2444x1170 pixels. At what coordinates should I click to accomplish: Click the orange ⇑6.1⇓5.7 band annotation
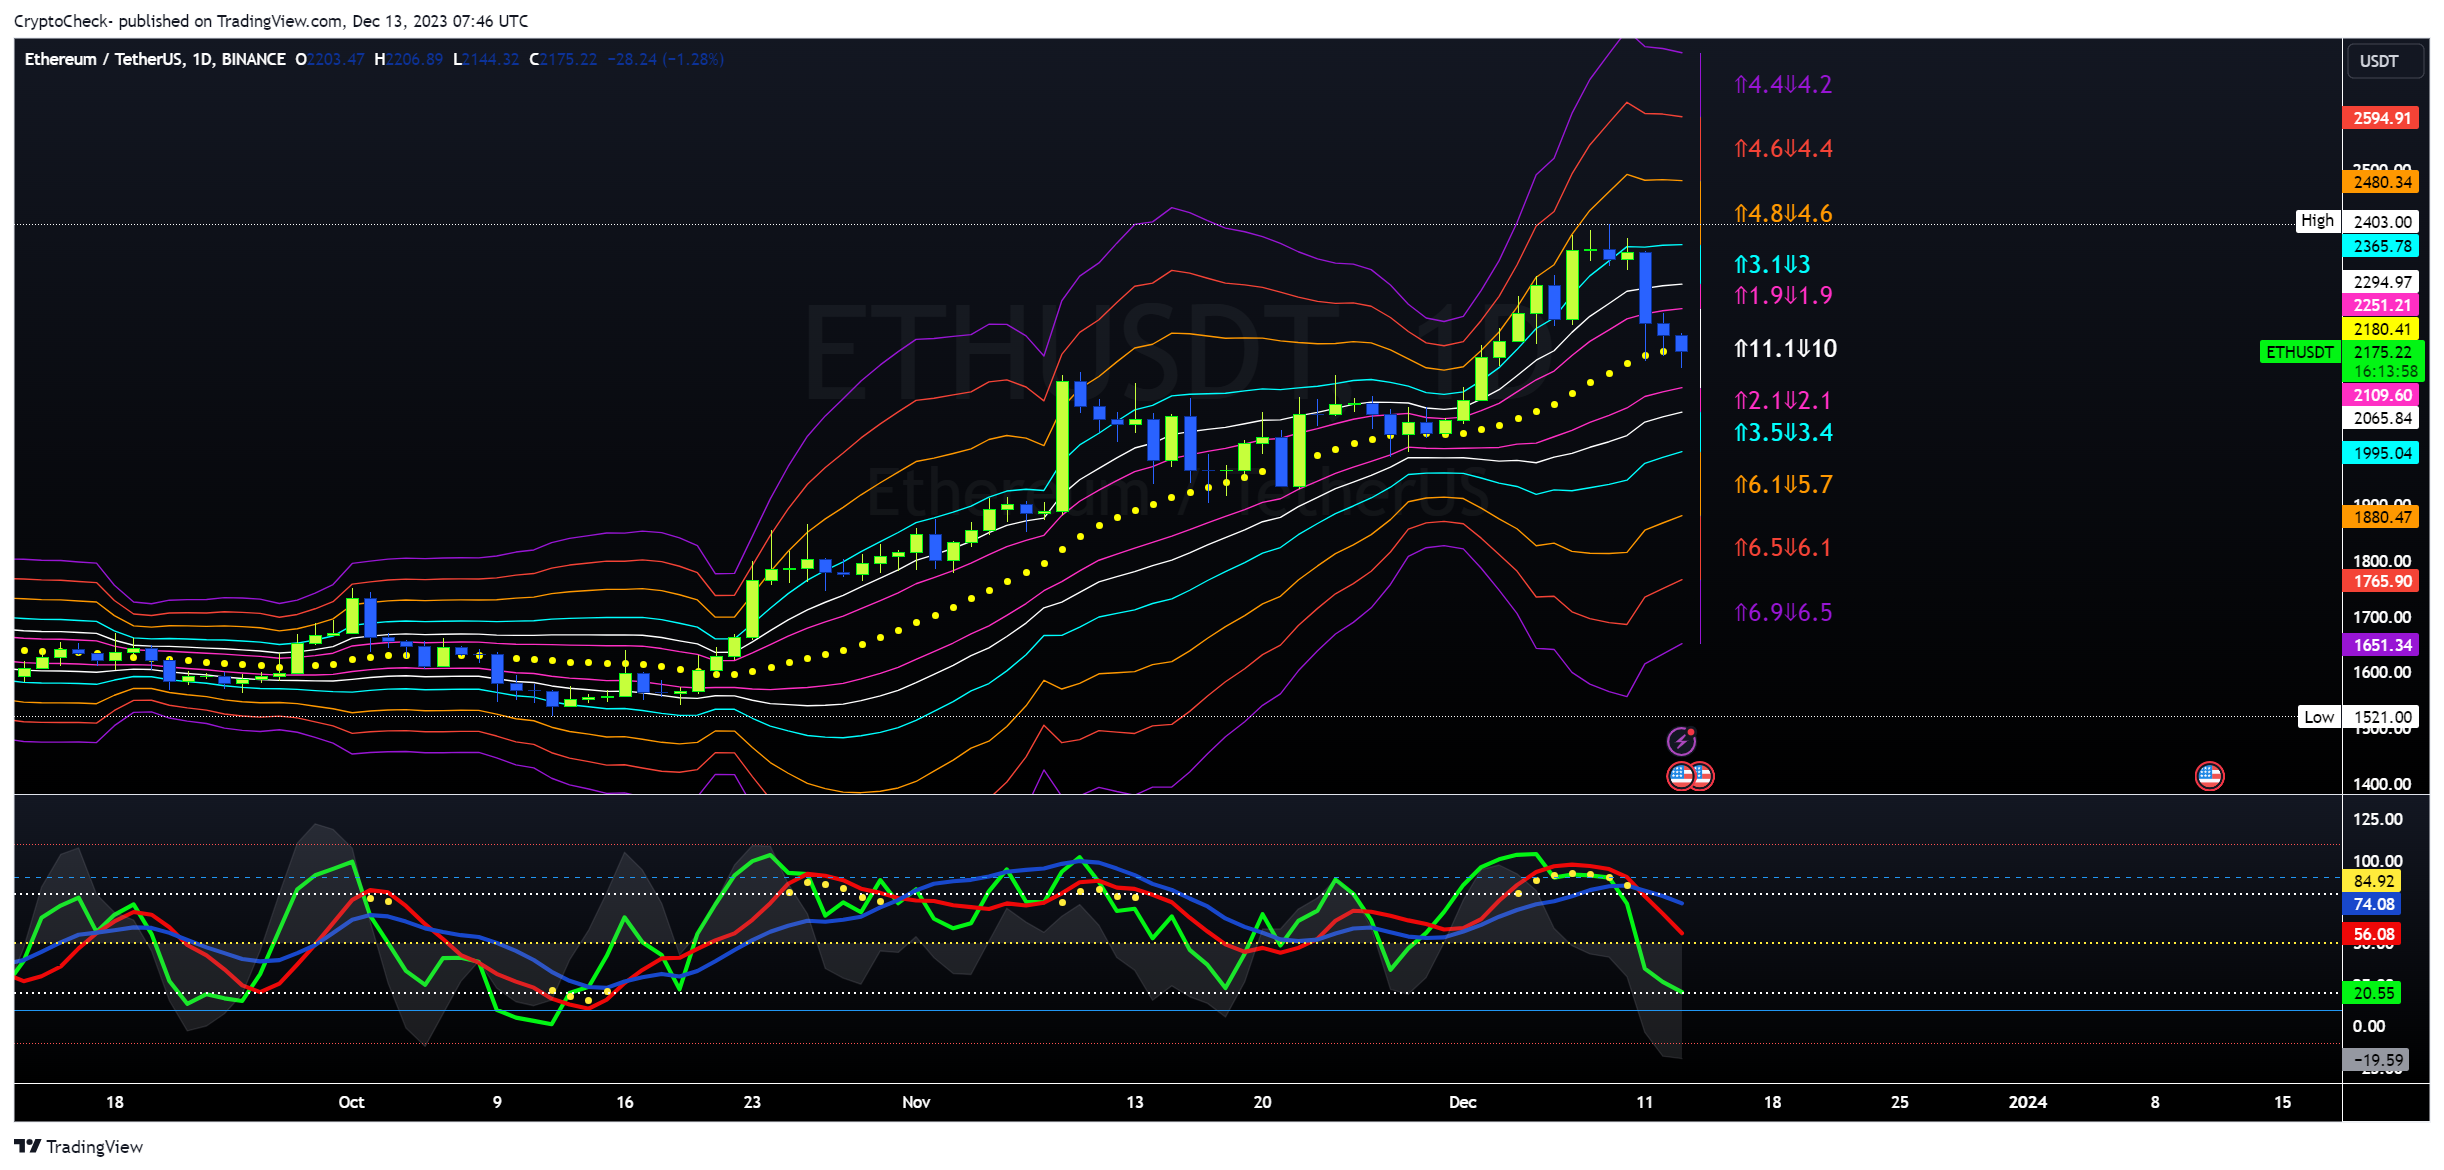click(1783, 485)
